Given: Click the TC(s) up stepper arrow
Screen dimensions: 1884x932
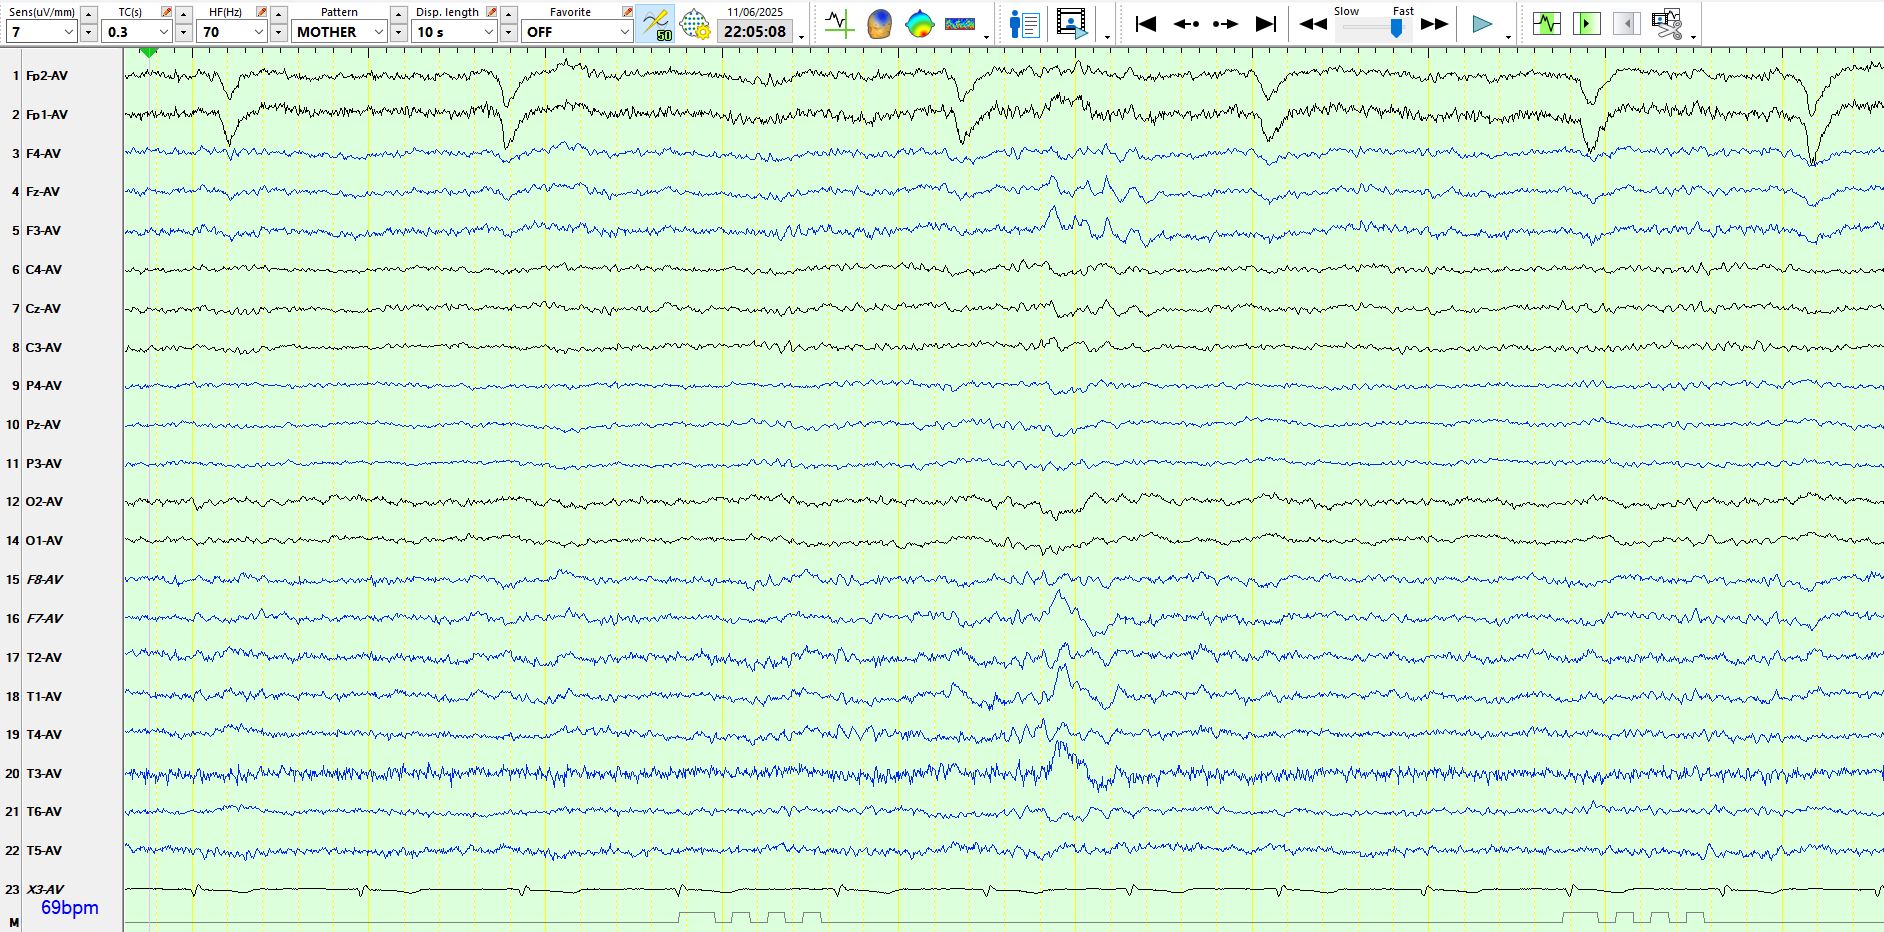Looking at the screenshot, I should coord(184,14).
